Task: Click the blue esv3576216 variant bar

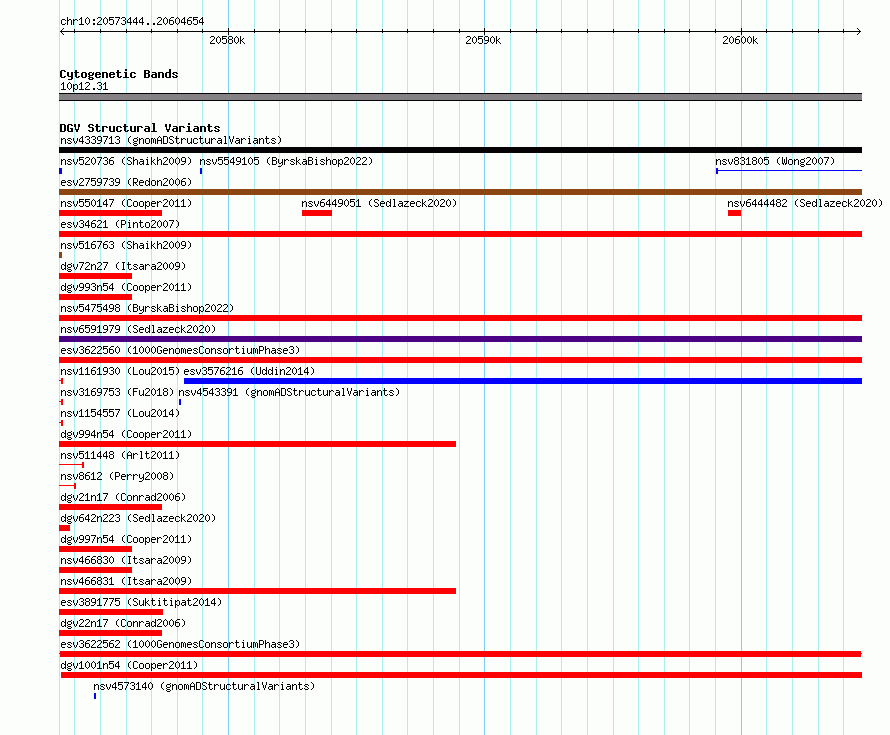Action: tap(523, 381)
